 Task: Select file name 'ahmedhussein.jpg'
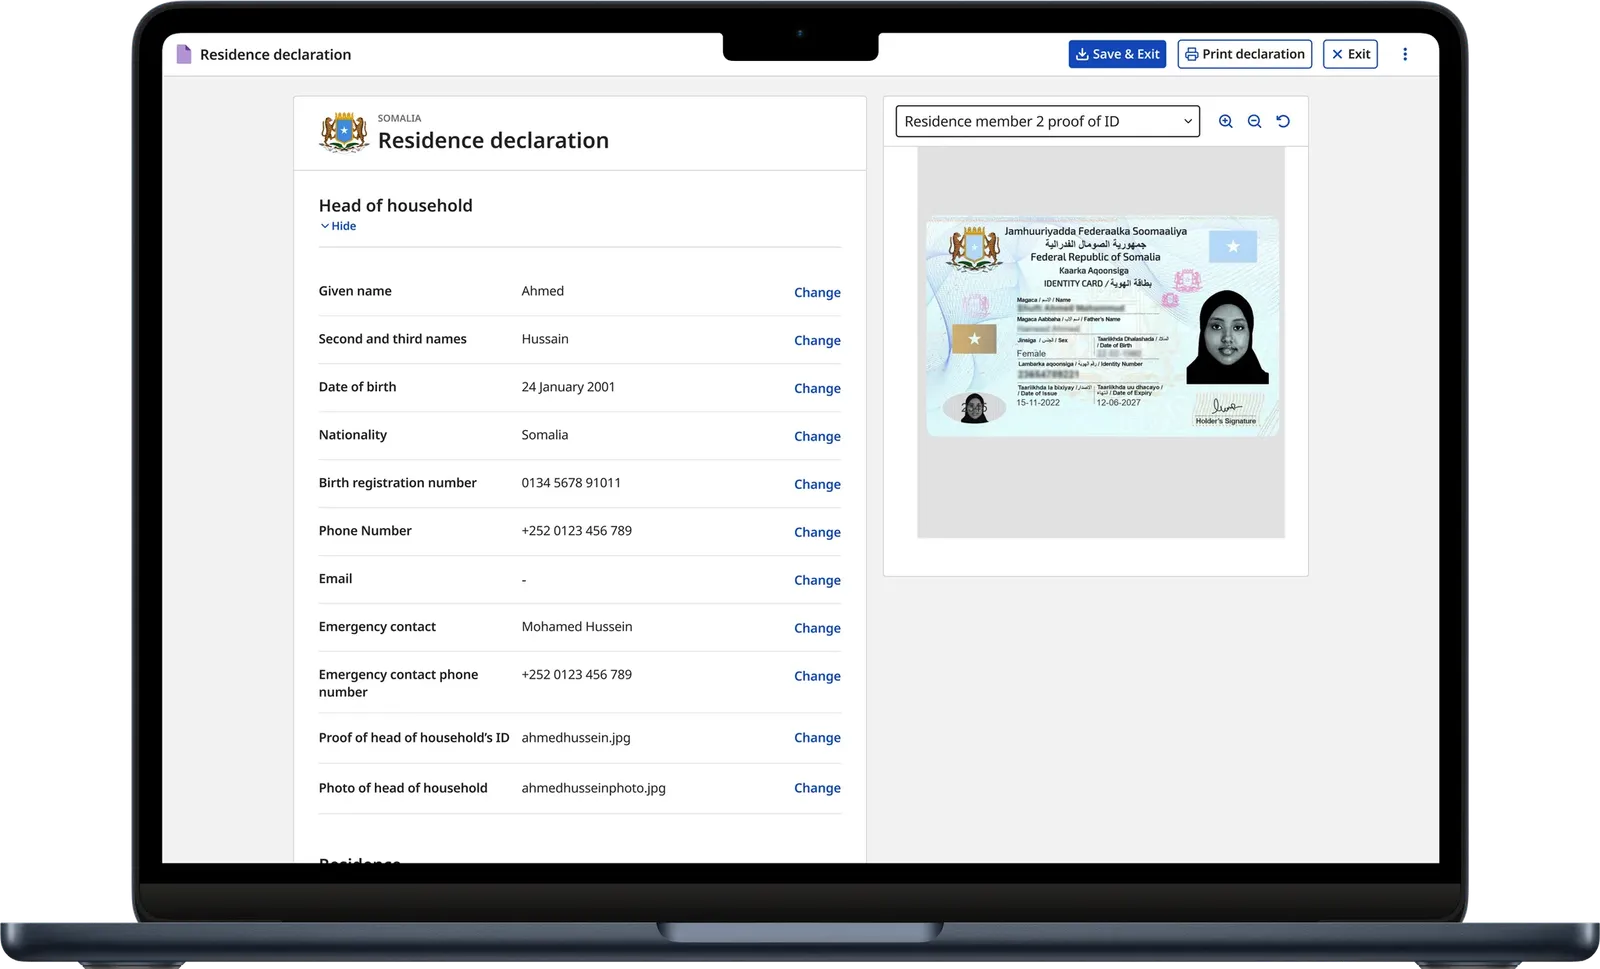click(x=576, y=738)
